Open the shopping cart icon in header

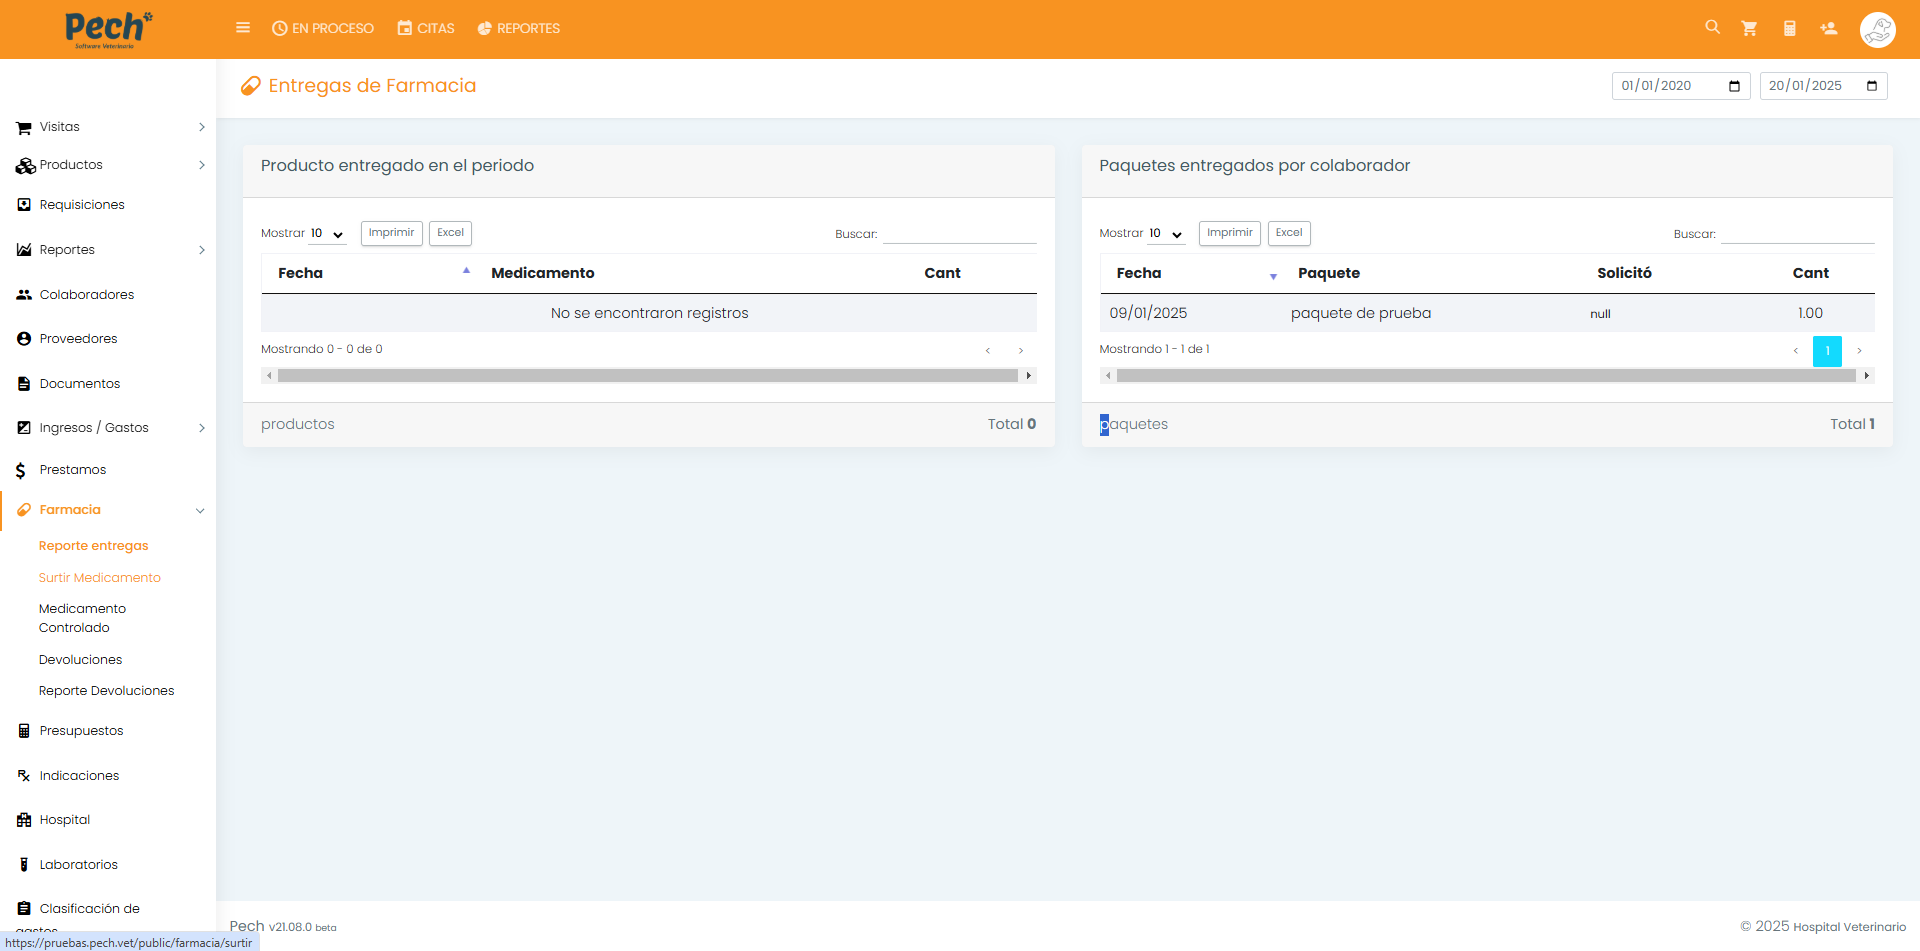(1749, 28)
